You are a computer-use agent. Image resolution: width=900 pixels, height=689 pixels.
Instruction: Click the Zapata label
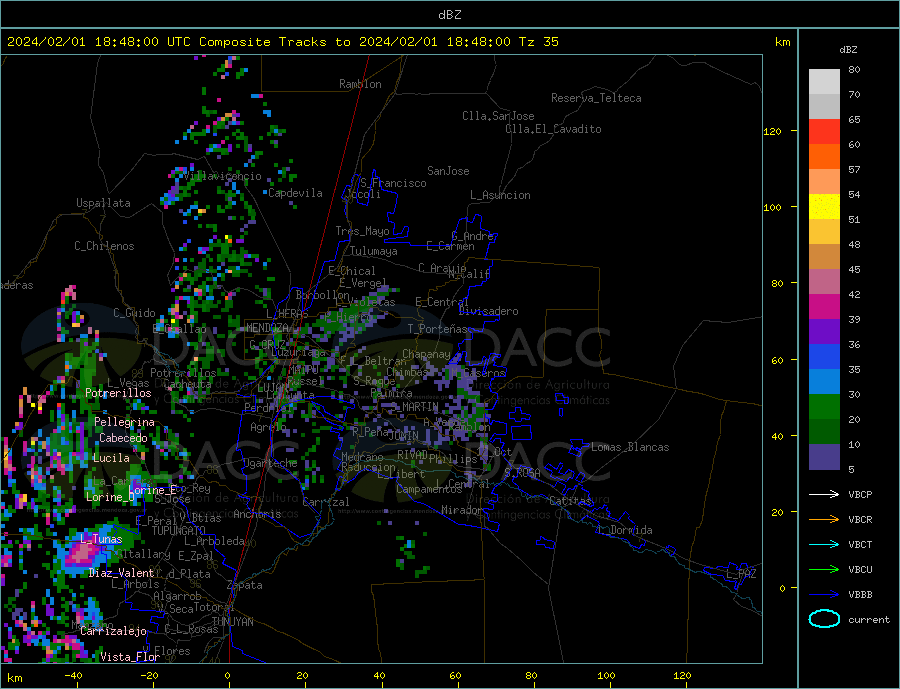point(245,586)
